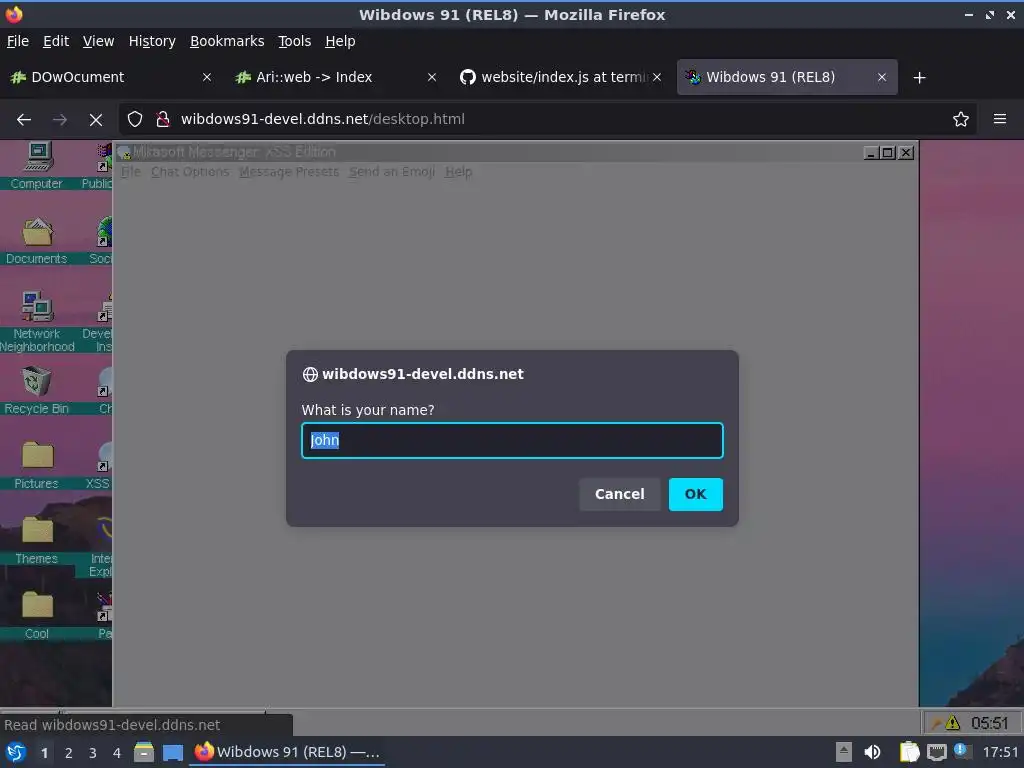Close the Wibdows 91 (REL8) tab
Screen dimensions: 1024x768
tap(882, 77)
